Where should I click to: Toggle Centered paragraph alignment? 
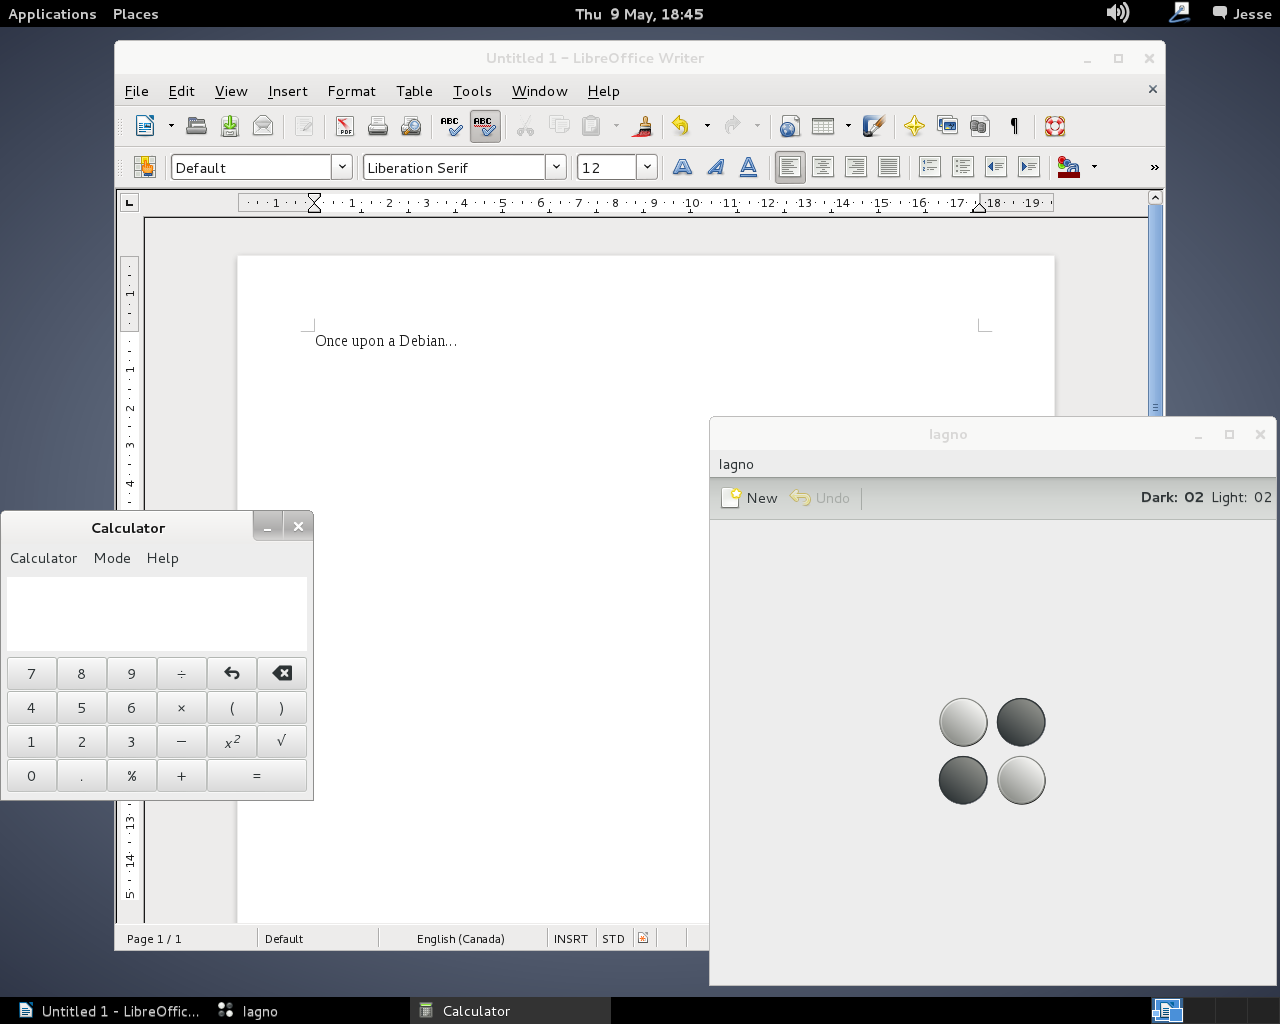point(823,167)
